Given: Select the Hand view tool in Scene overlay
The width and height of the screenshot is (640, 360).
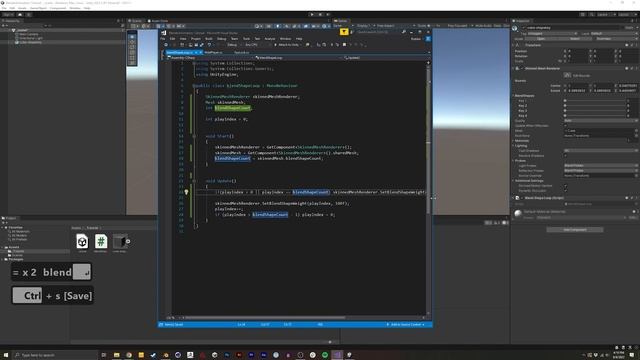Looking at the screenshot, I should click(x=132, y=36).
